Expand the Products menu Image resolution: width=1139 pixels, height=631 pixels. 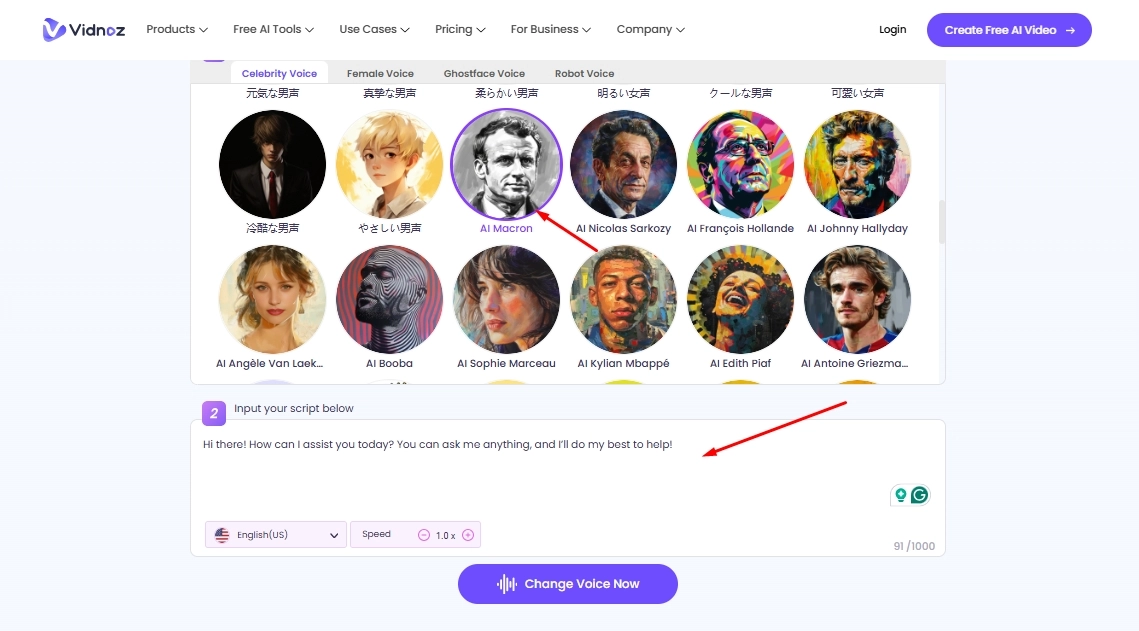176,29
